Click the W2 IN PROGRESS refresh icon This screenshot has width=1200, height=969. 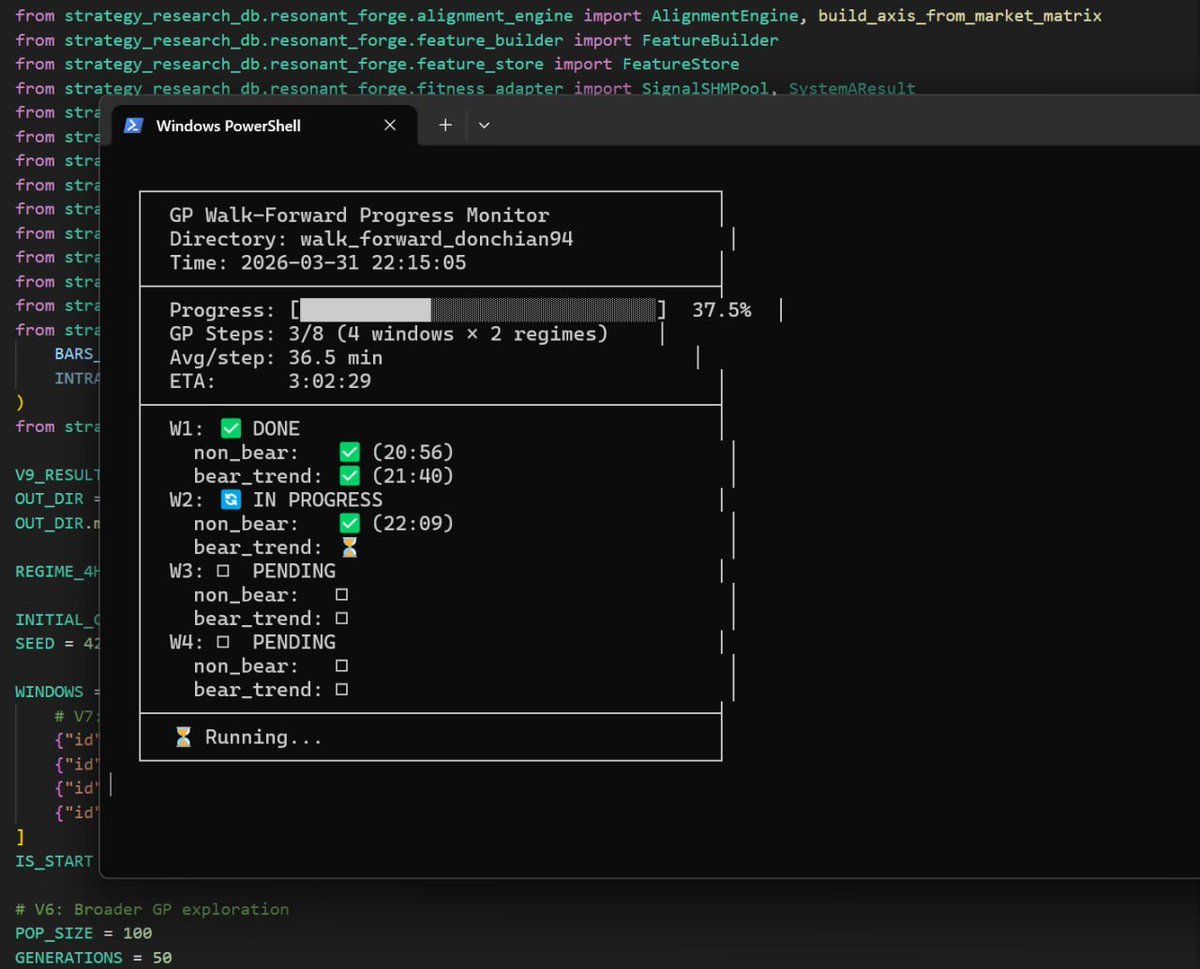tap(231, 500)
